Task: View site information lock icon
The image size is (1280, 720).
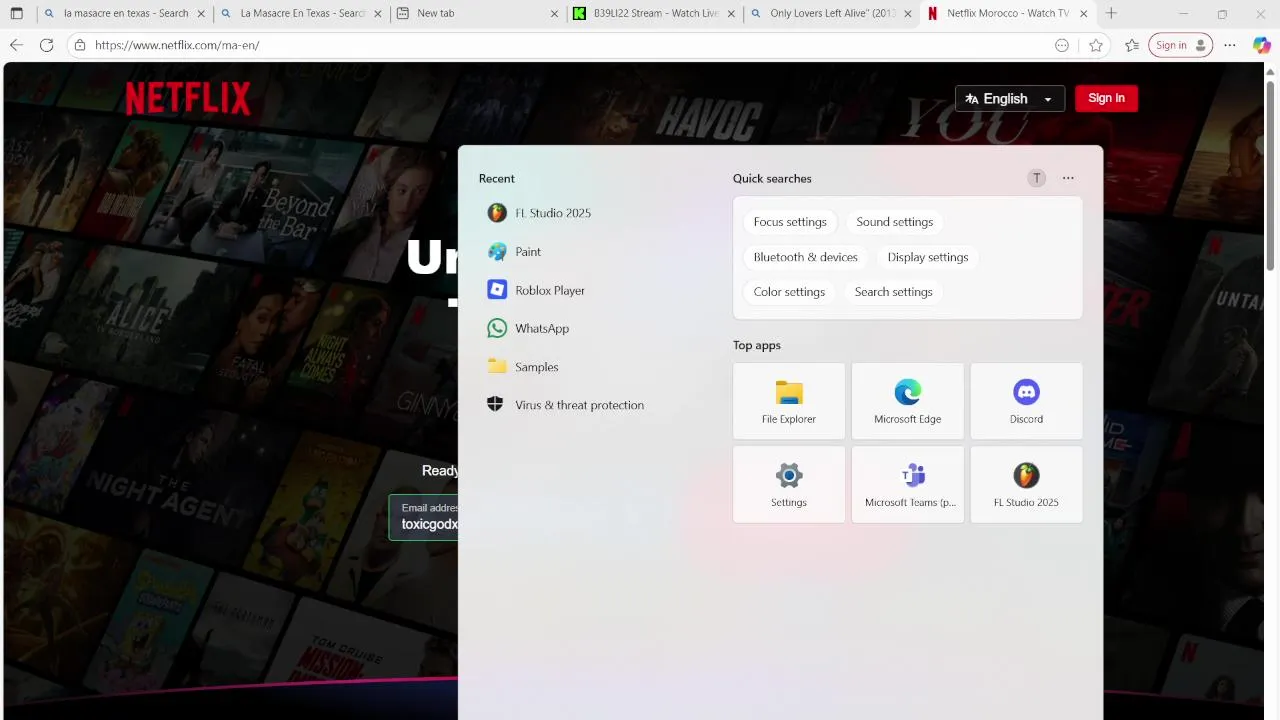Action: (x=80, y=45)
